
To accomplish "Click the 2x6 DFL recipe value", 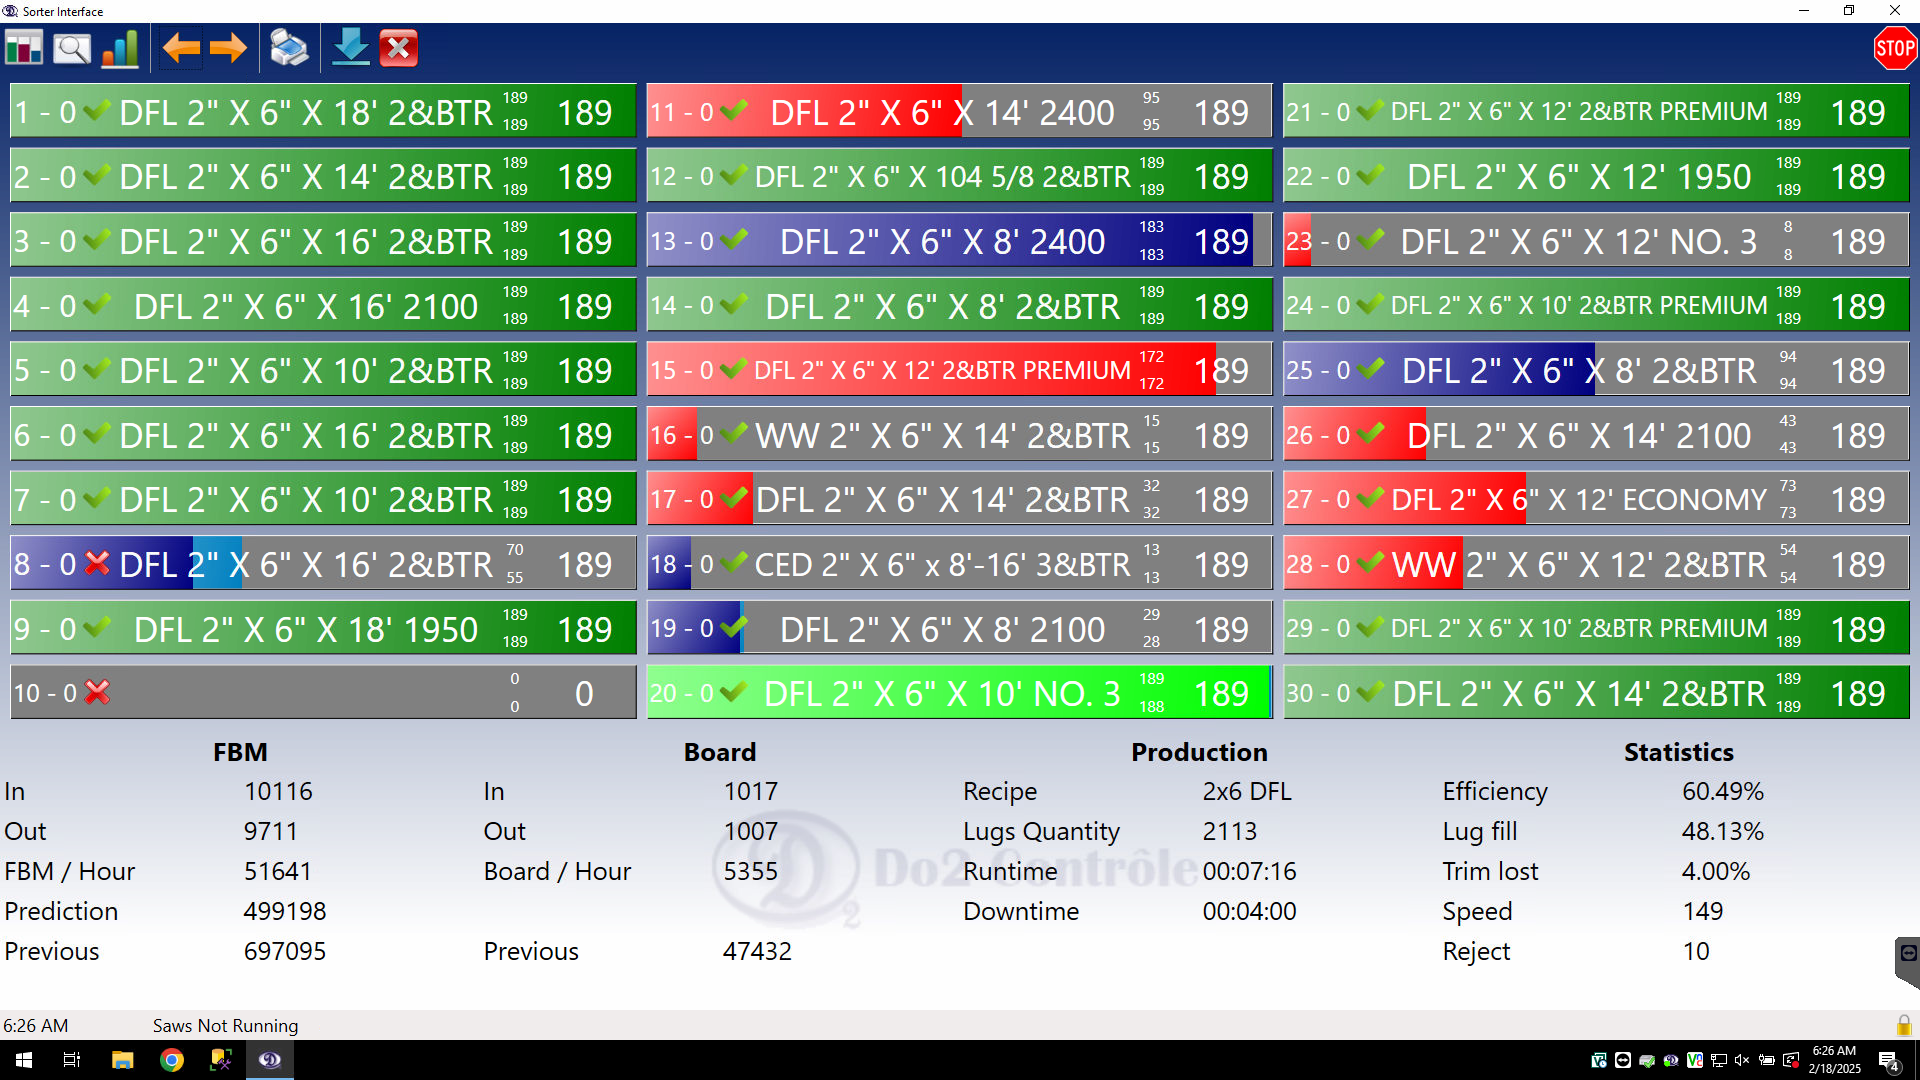I will click(x=1247, y=791).
